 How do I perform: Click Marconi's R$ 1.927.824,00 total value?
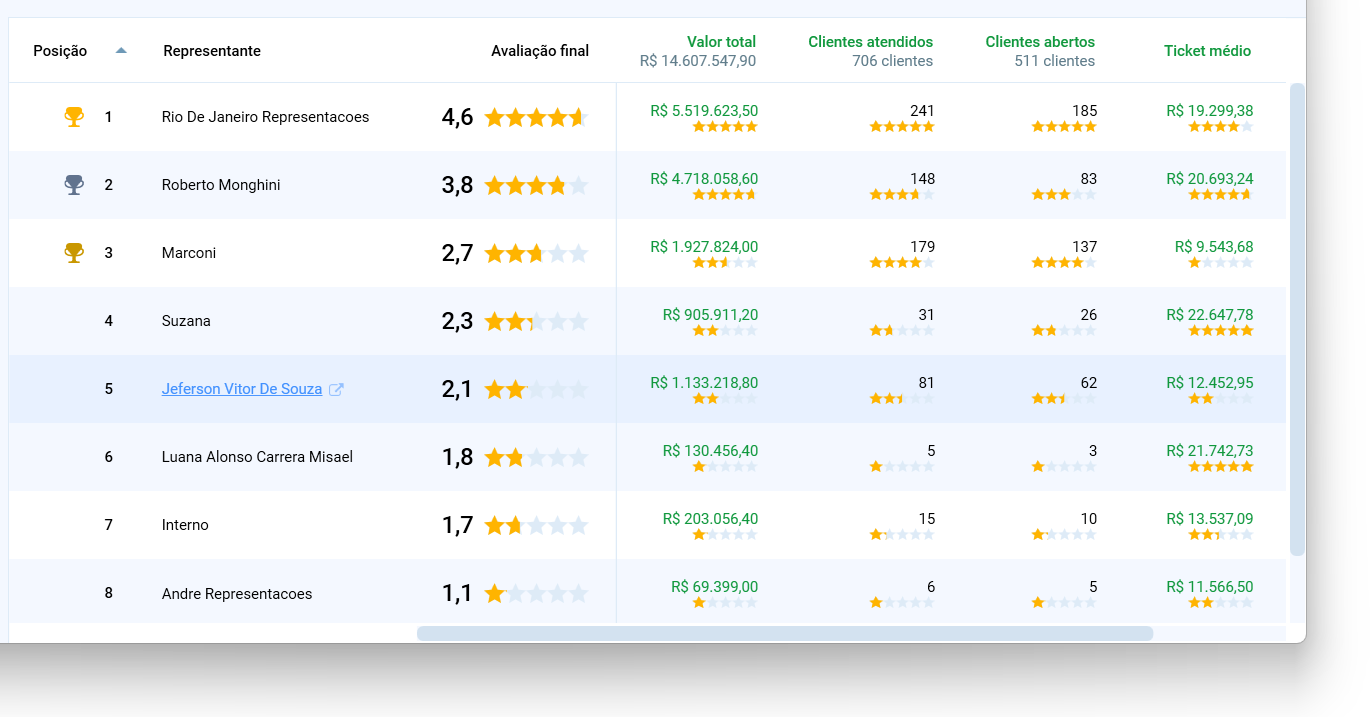click(704, 246)
